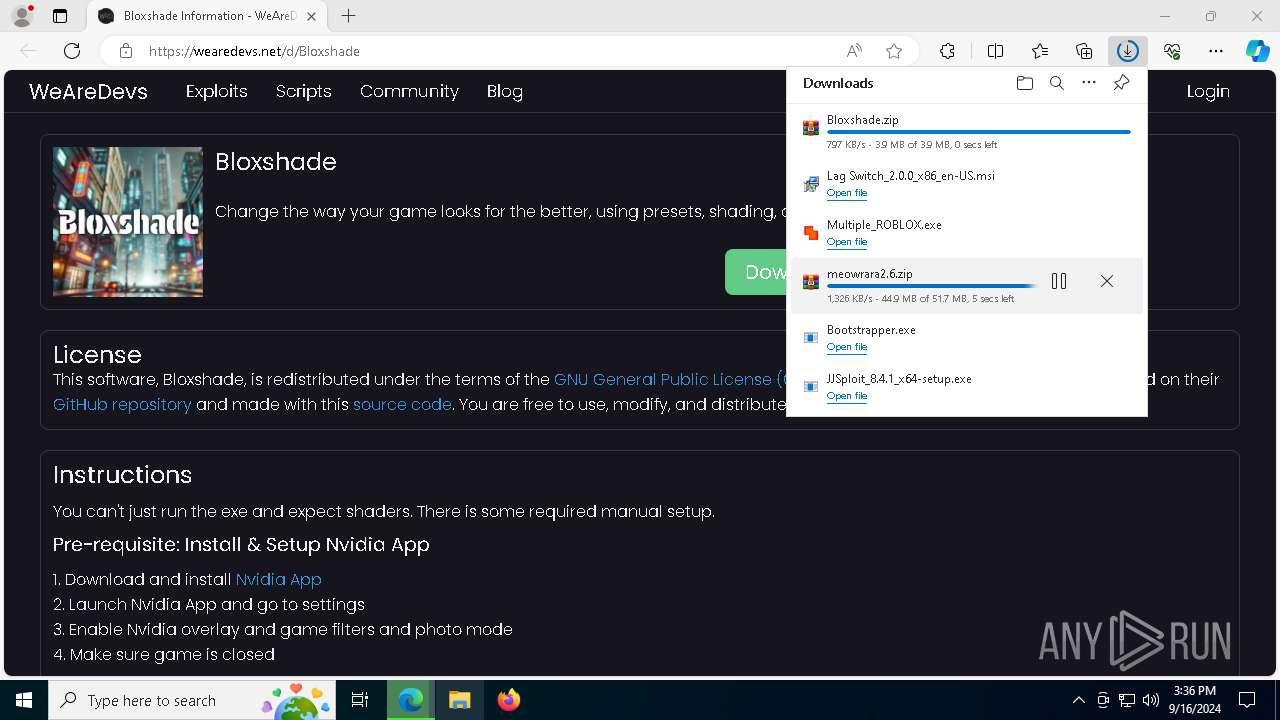Open file for Multiple_ROBLOX.exe
The image size is (1280, 720).
(x=847, y=242)
